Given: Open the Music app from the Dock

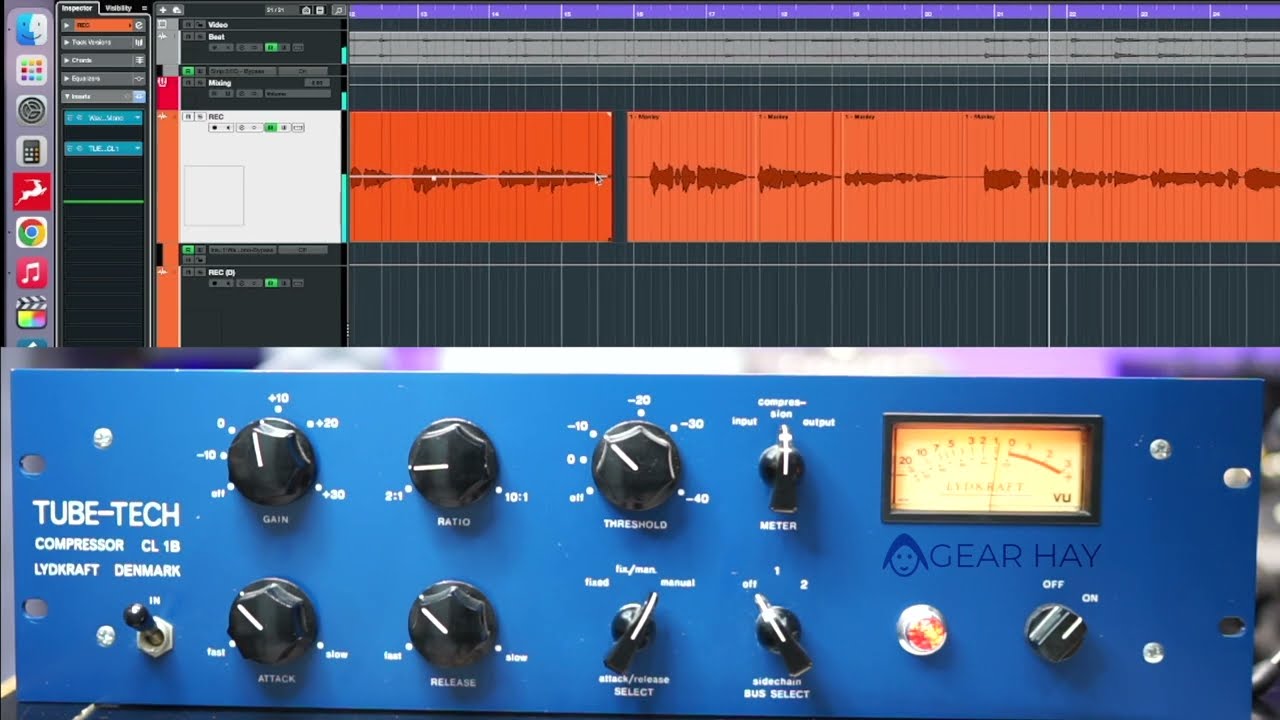Looking at the screenshot, I should (x=31, y=273).
